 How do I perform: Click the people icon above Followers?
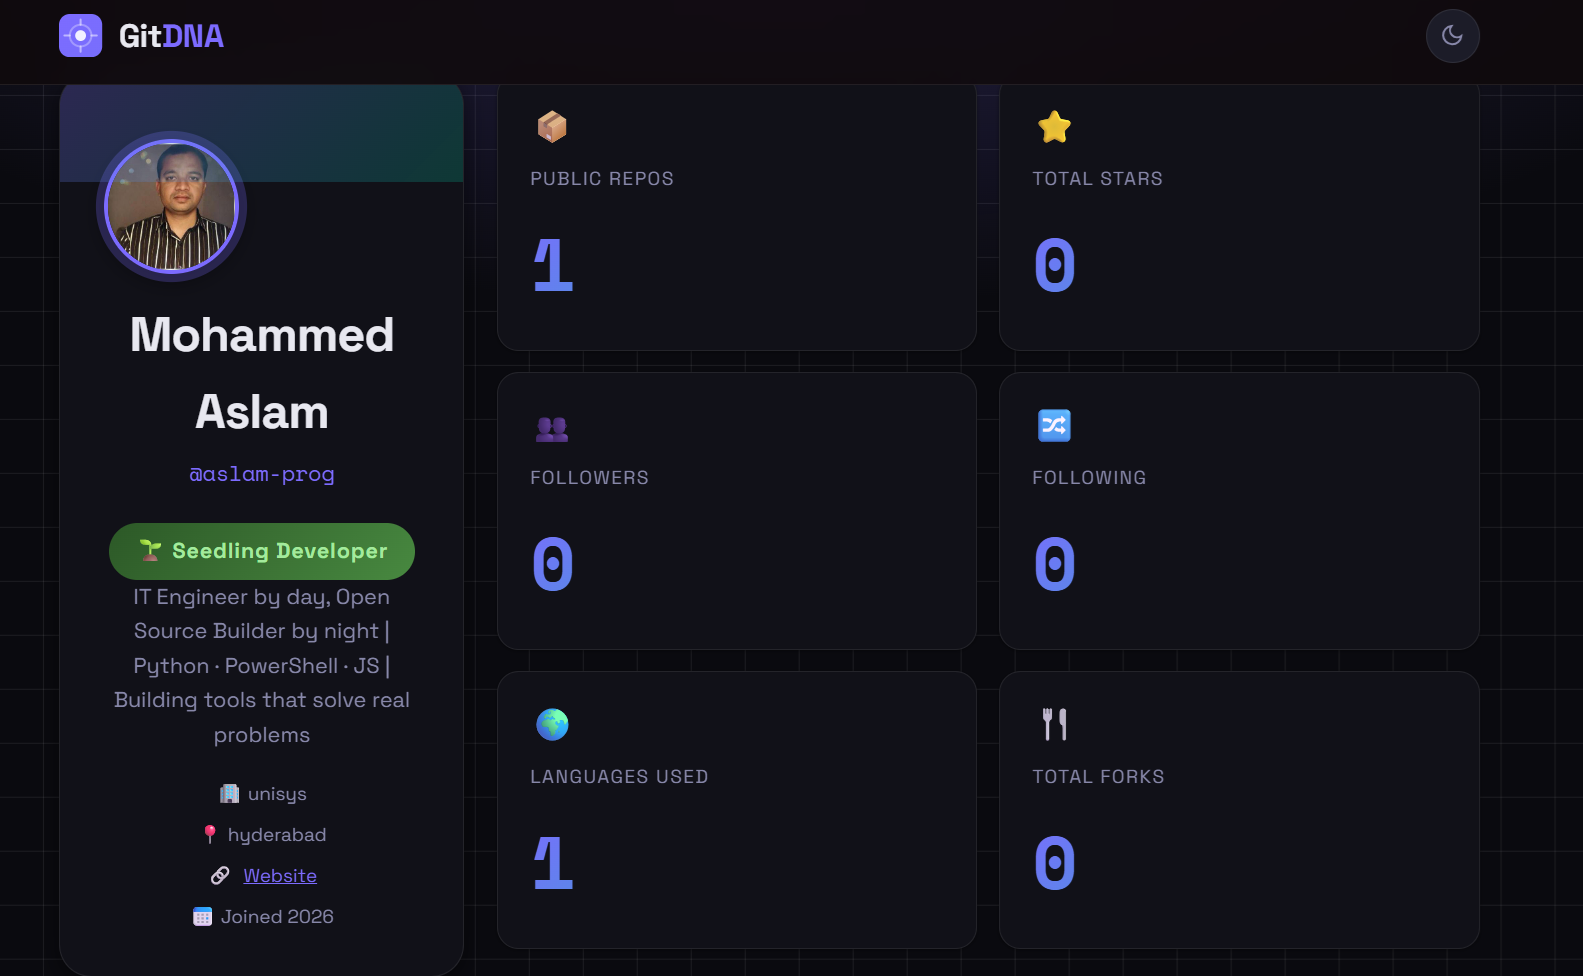(552, 428)
